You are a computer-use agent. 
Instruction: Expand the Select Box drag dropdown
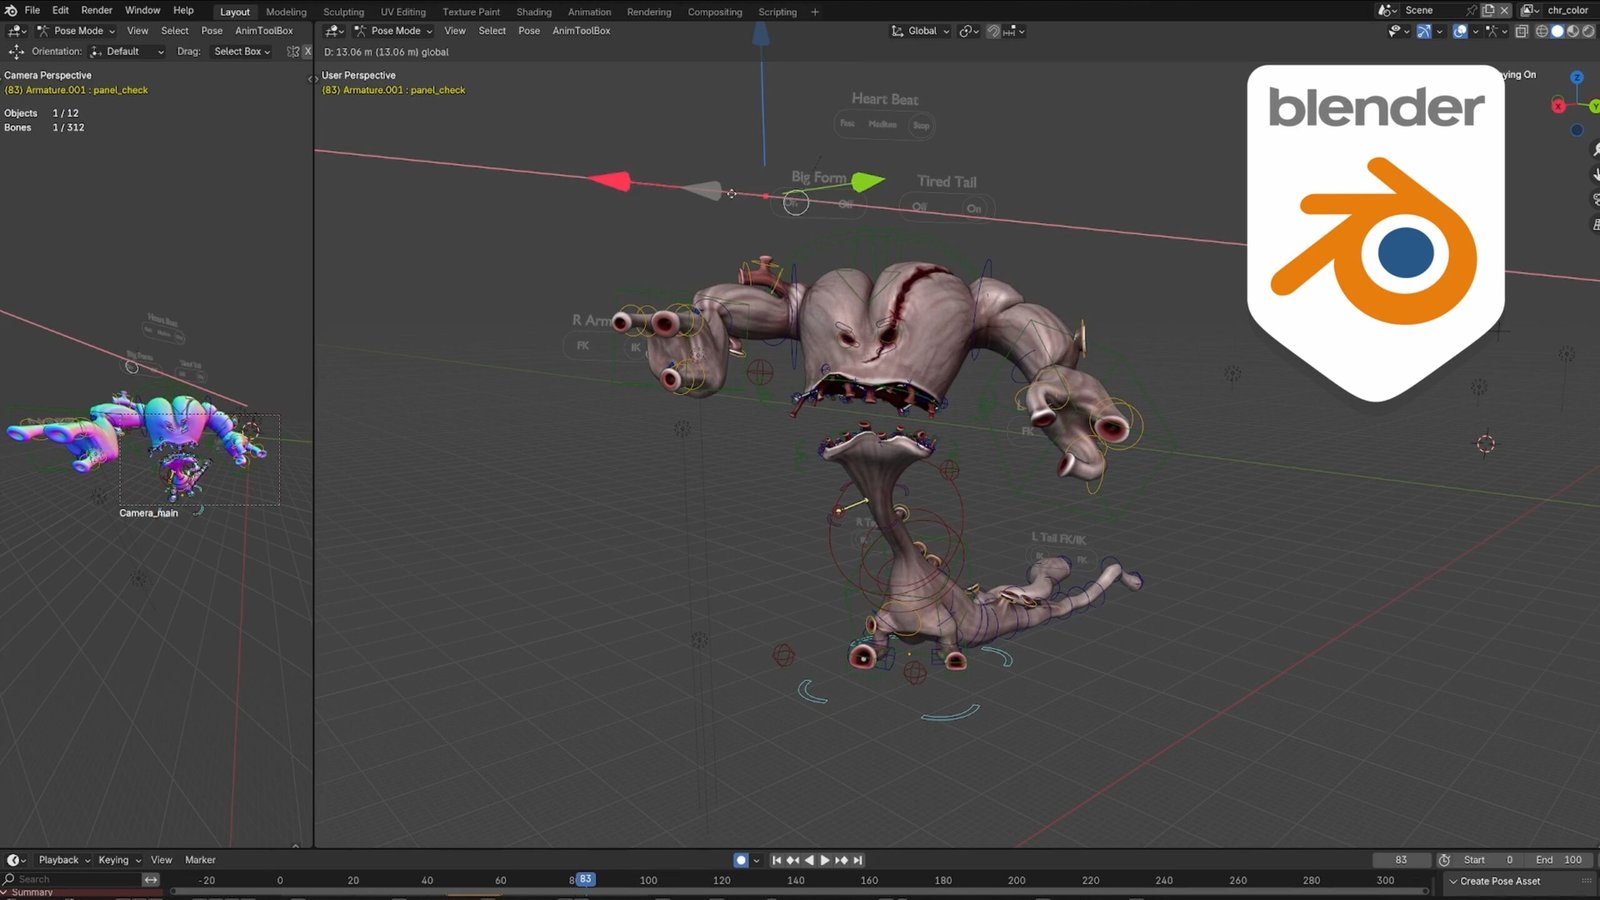coord(242,51)
